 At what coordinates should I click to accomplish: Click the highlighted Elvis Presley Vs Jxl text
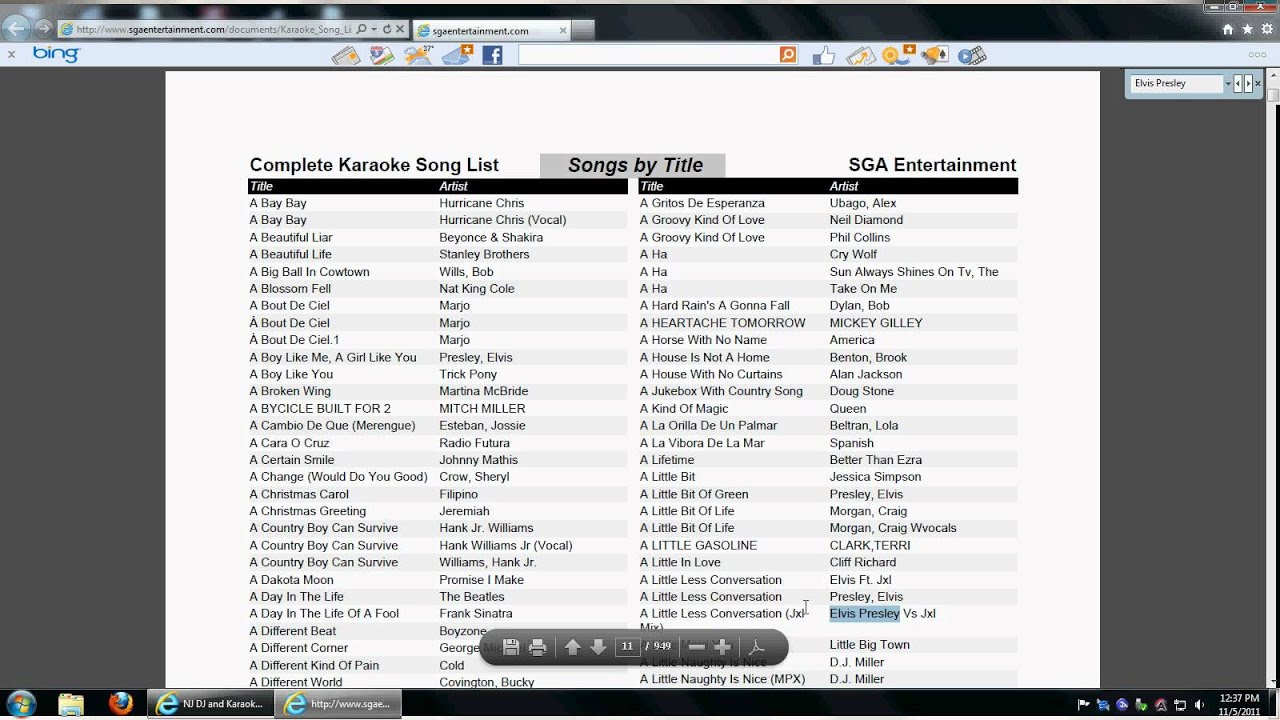click(x=882, y=614)
